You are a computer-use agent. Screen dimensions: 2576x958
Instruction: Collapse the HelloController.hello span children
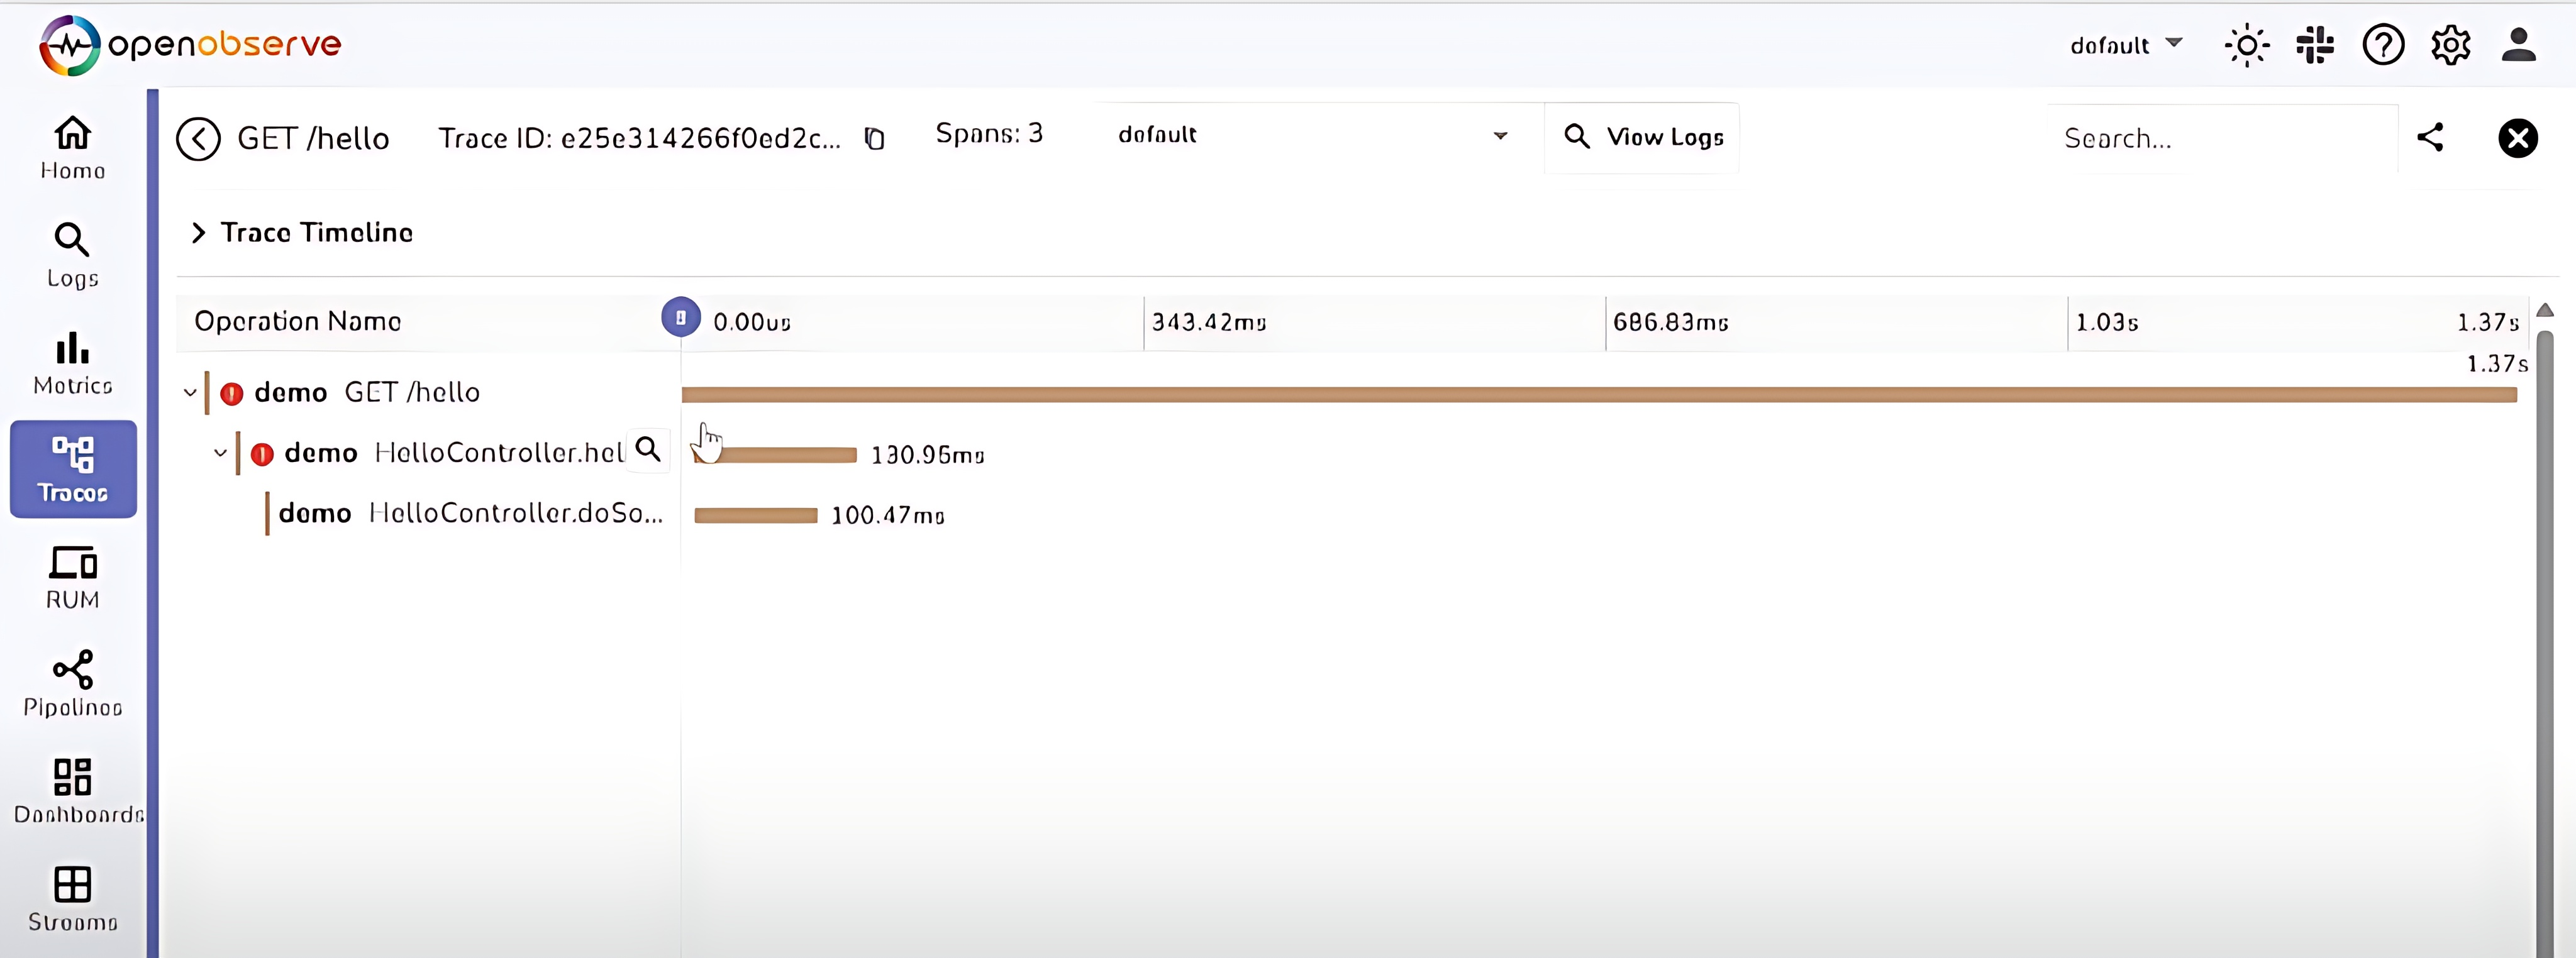[221, 453]
